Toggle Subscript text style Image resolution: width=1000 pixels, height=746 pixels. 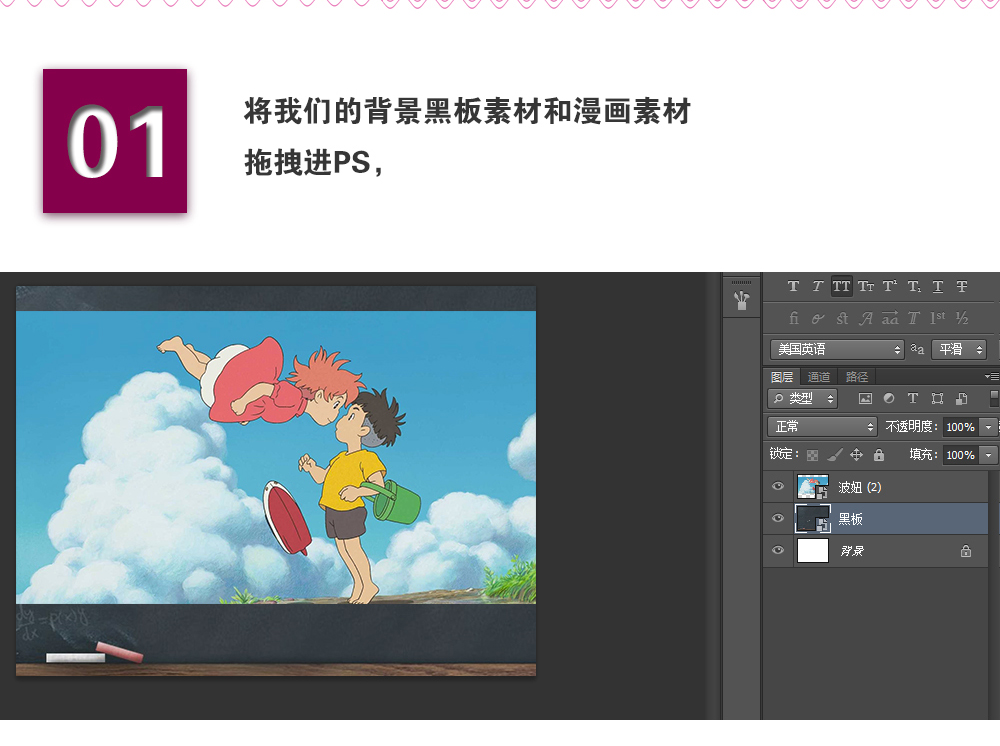(x=914, y=287)
